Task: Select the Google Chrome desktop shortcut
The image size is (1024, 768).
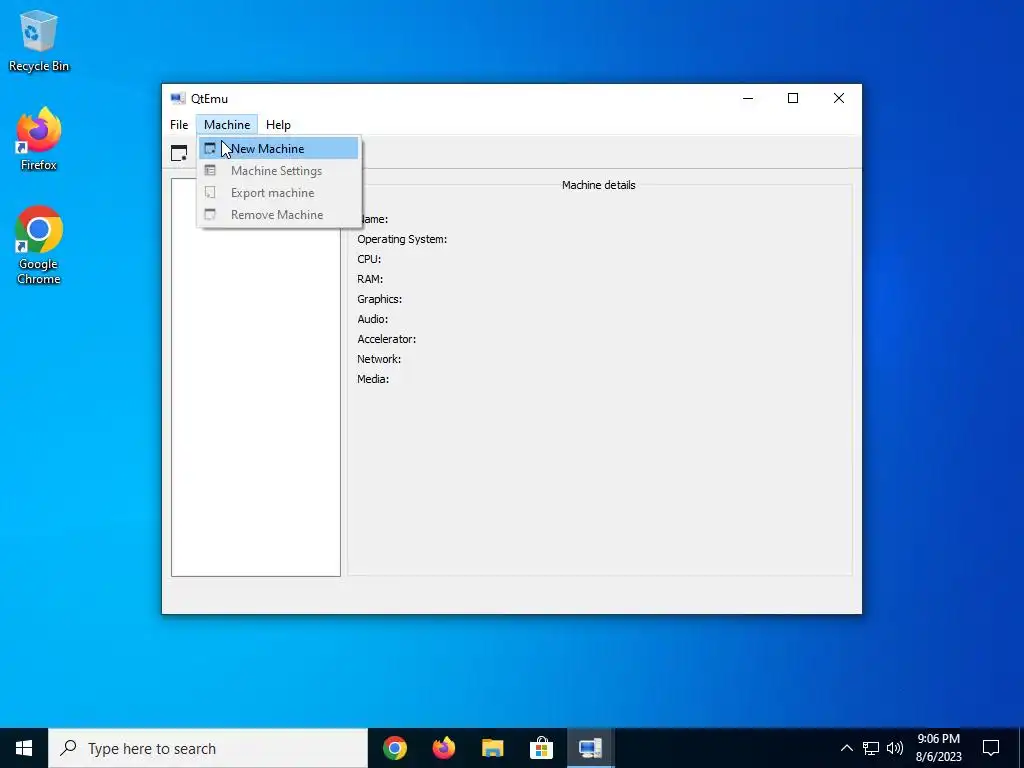Action: [x=39, y=246]
